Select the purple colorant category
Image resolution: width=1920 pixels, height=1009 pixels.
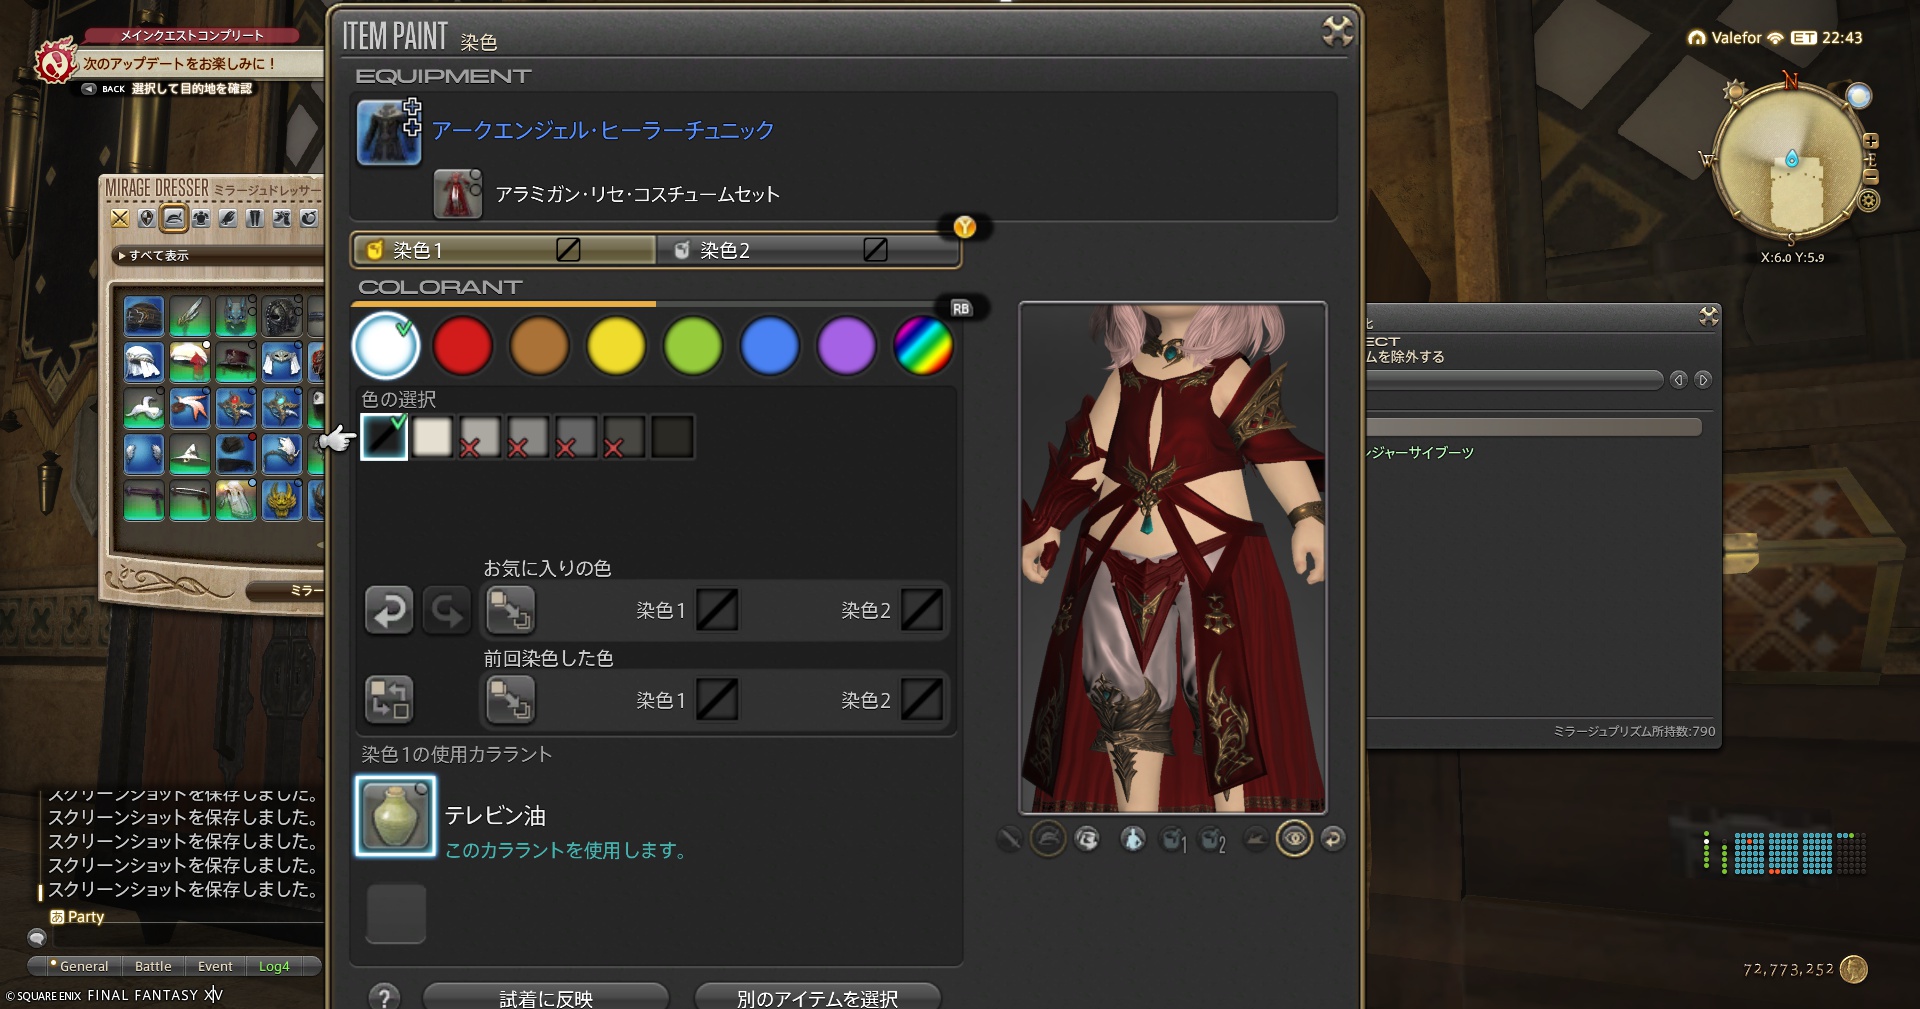click(x=846, y=346)
